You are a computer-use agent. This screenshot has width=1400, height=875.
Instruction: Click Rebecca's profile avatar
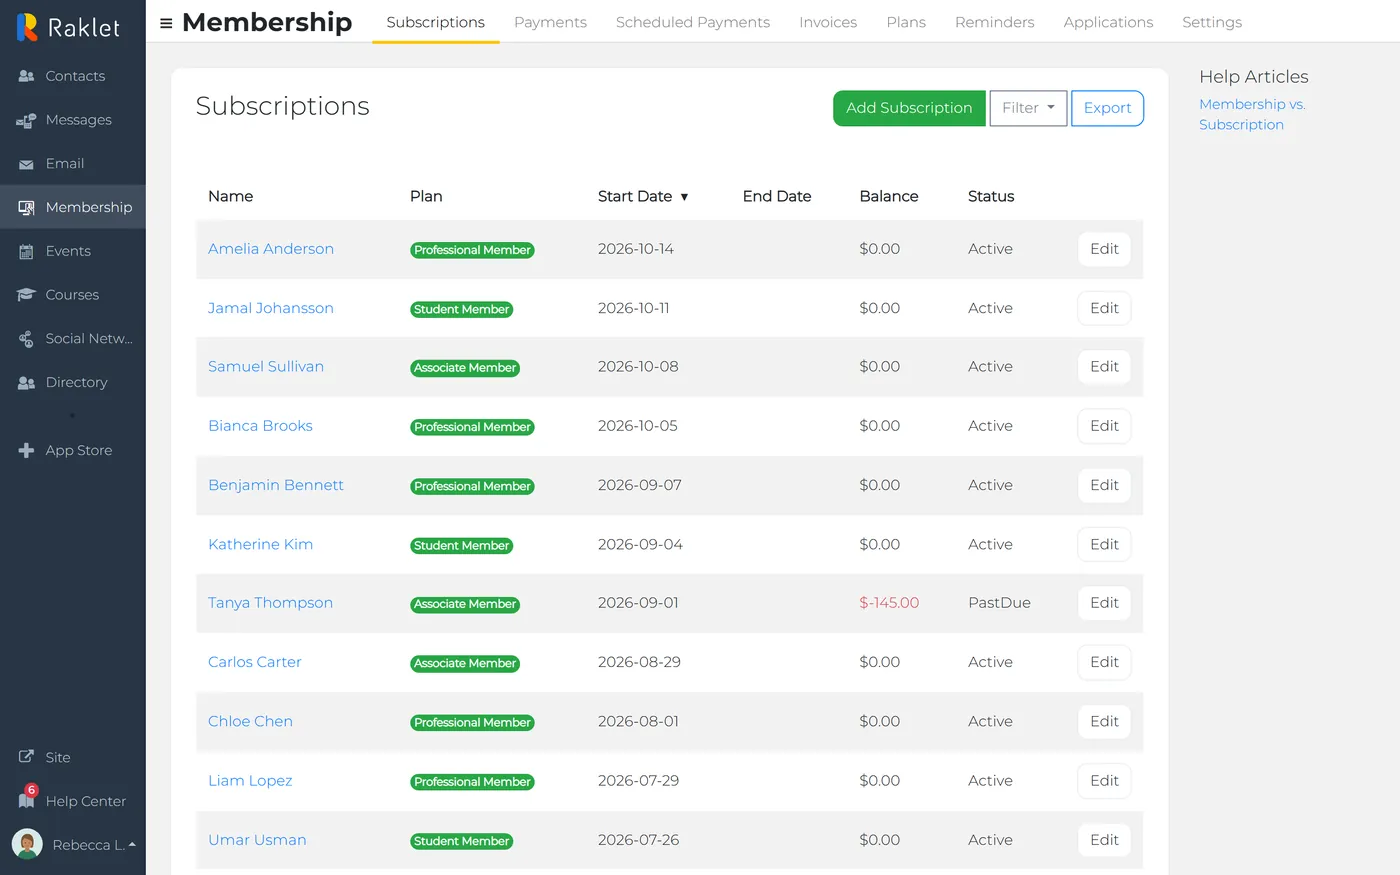27,844
